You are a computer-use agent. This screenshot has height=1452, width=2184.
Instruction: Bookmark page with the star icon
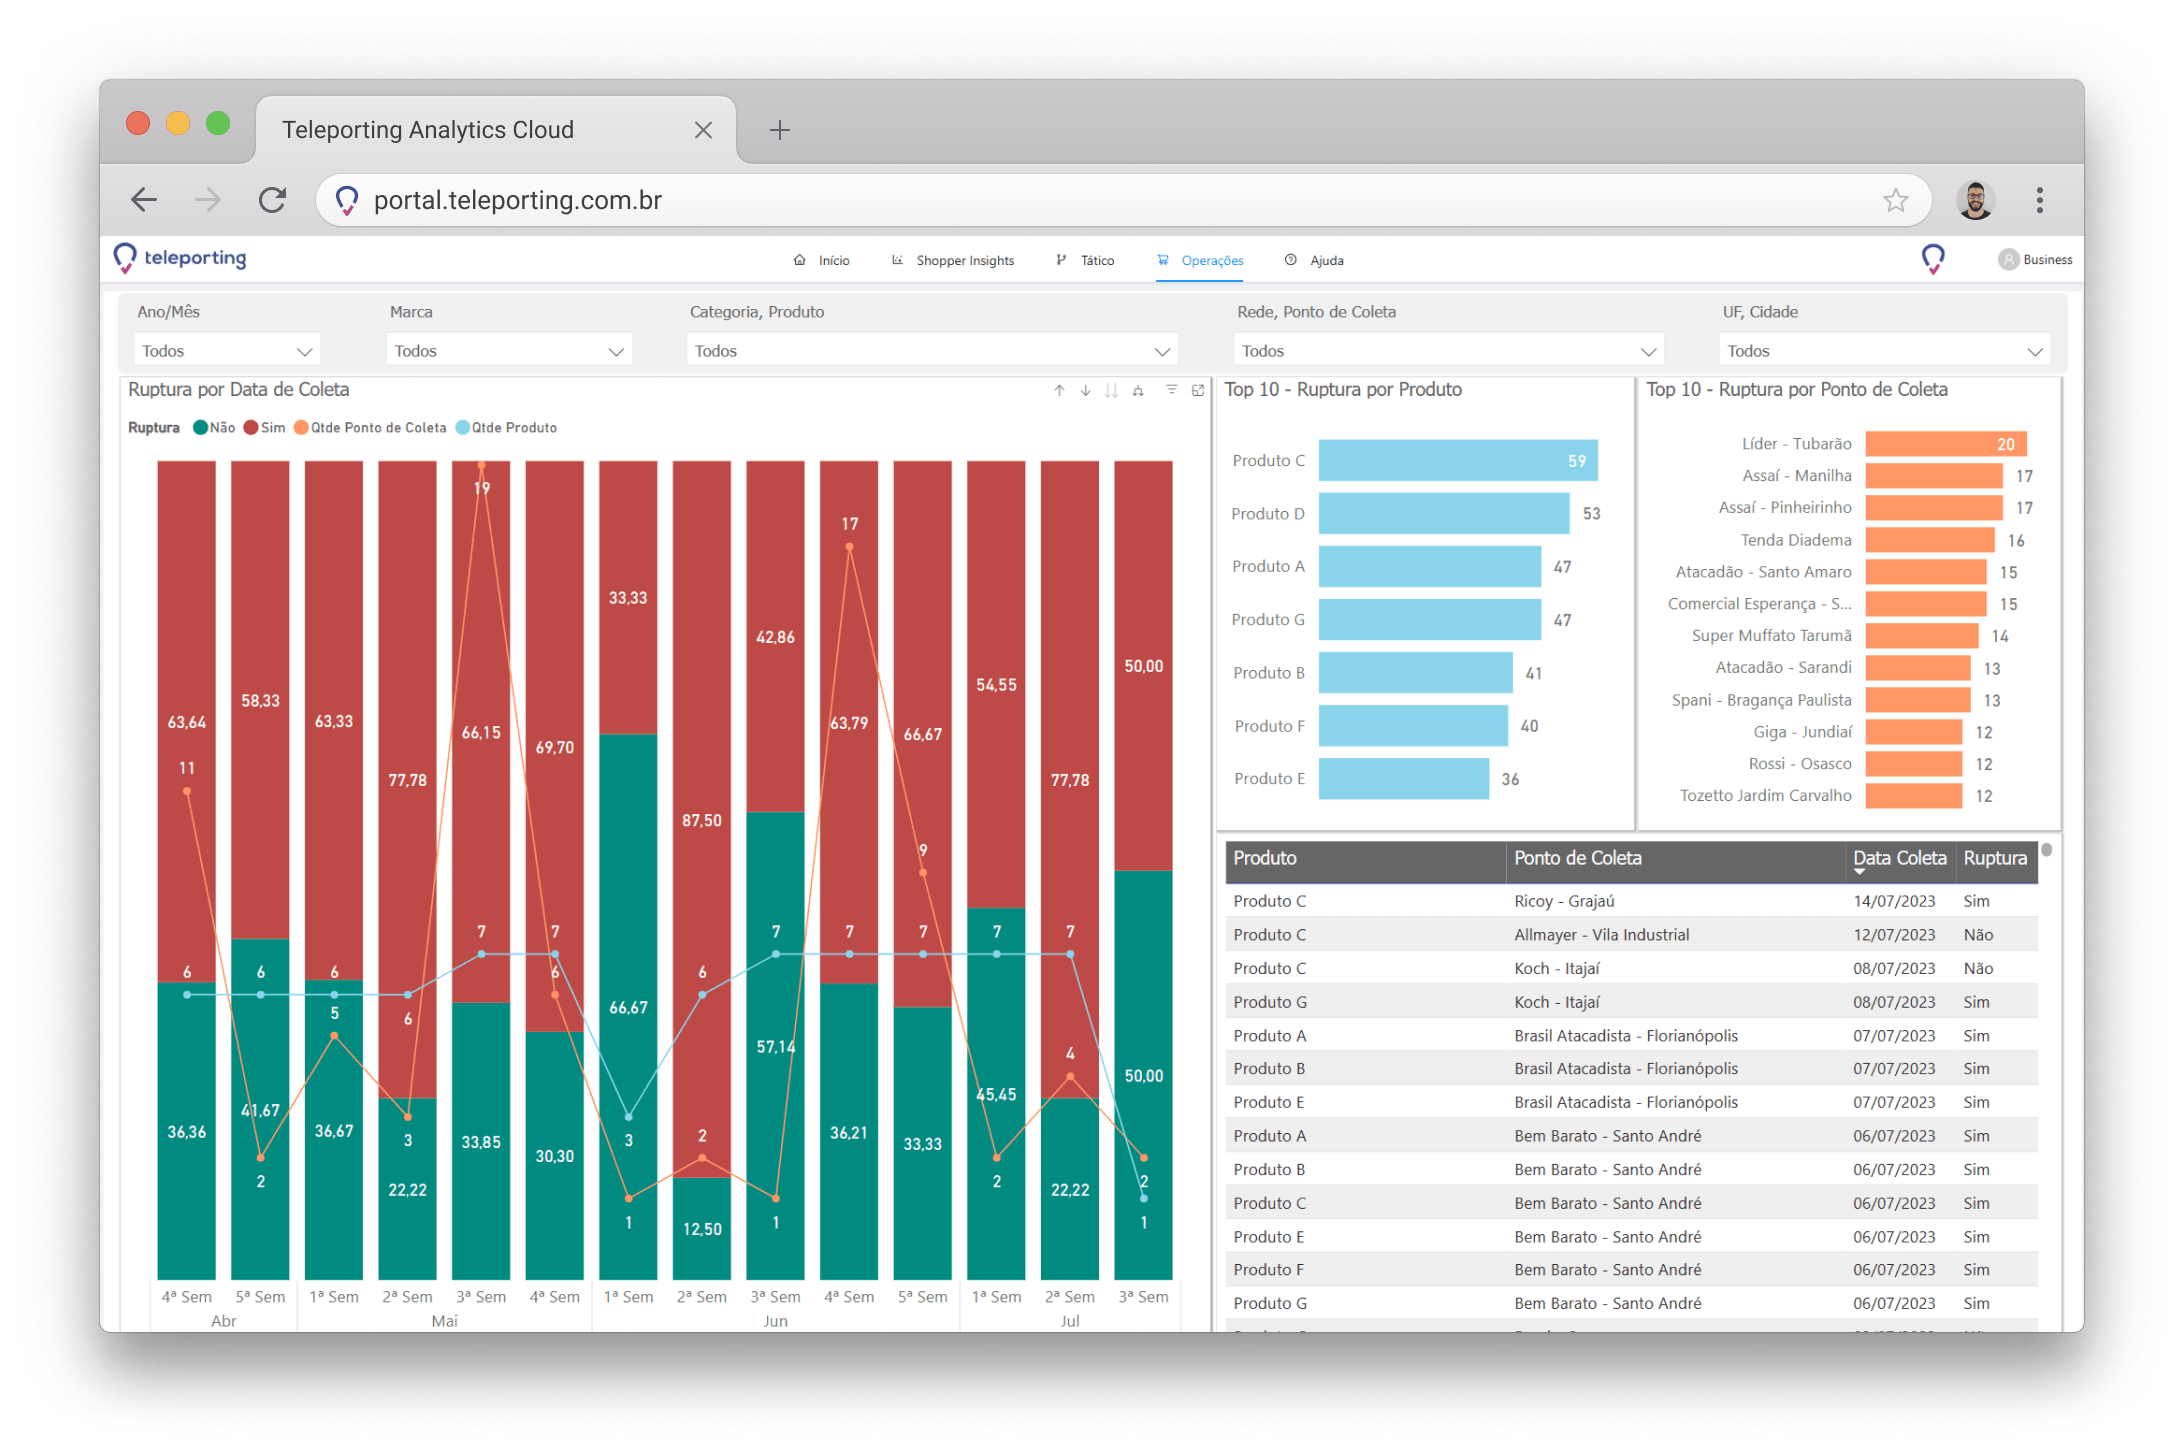point(1895,200)
